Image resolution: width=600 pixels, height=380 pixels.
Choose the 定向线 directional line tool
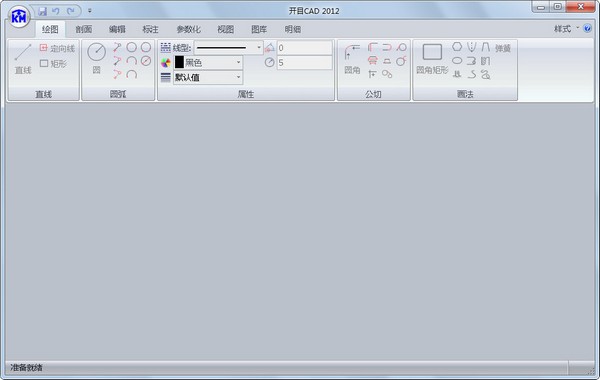(x=57, y=48)
